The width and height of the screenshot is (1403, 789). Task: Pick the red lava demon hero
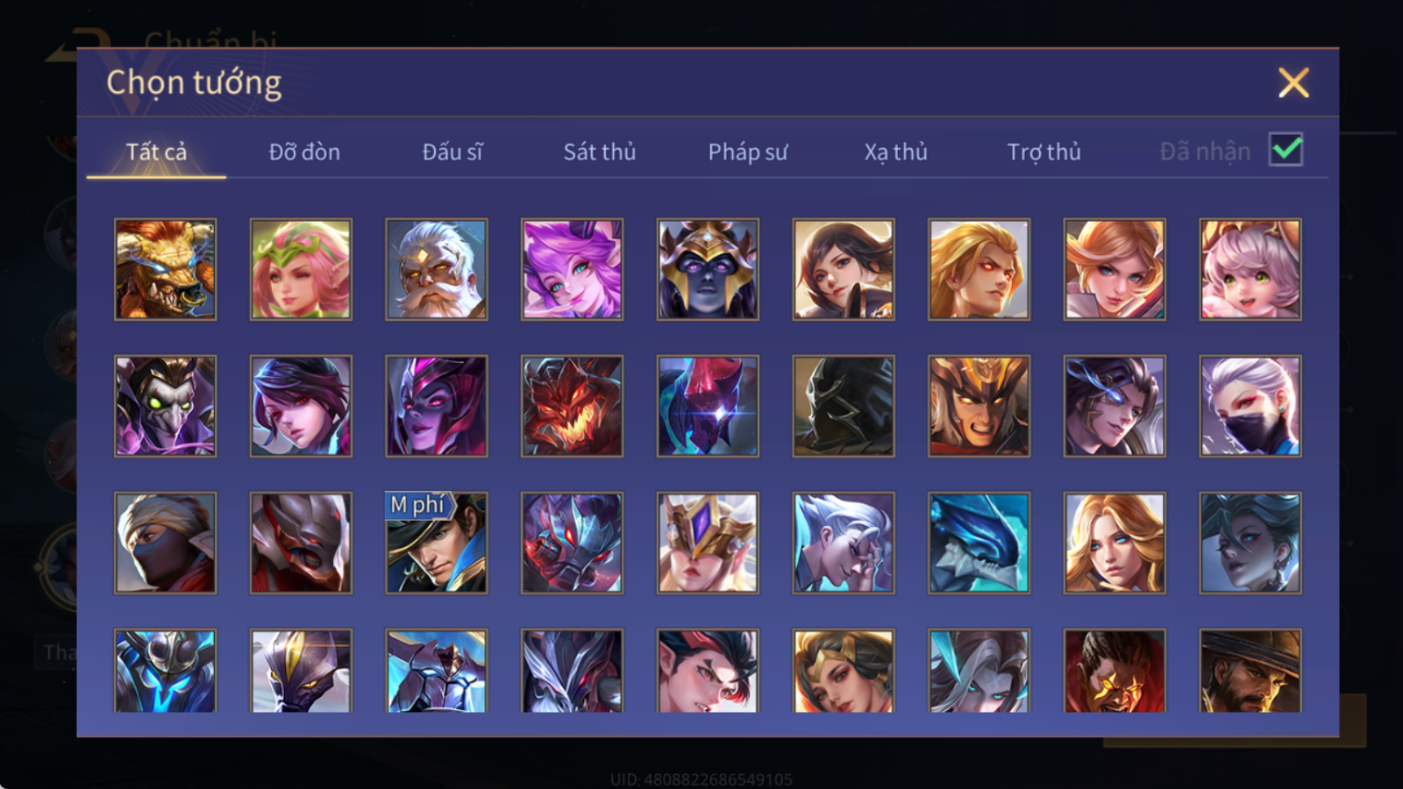click(x=572, y=406)
